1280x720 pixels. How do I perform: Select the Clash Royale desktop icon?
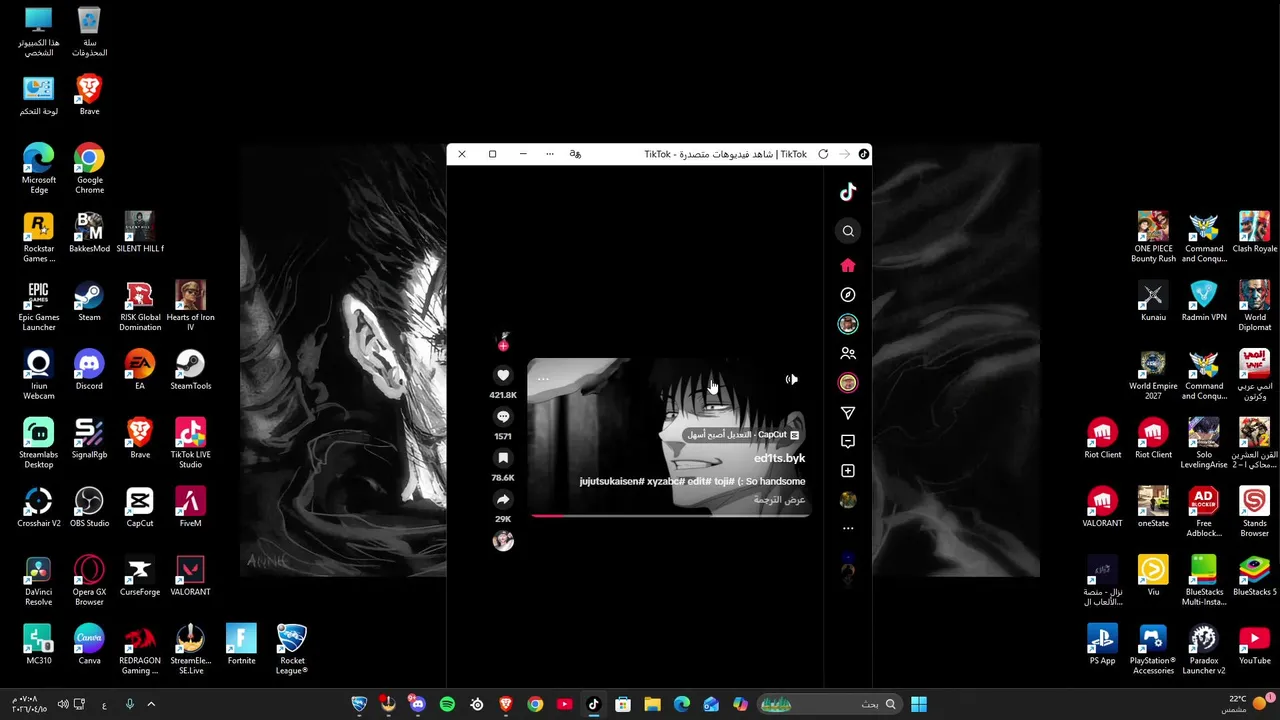coord(1255,233)
